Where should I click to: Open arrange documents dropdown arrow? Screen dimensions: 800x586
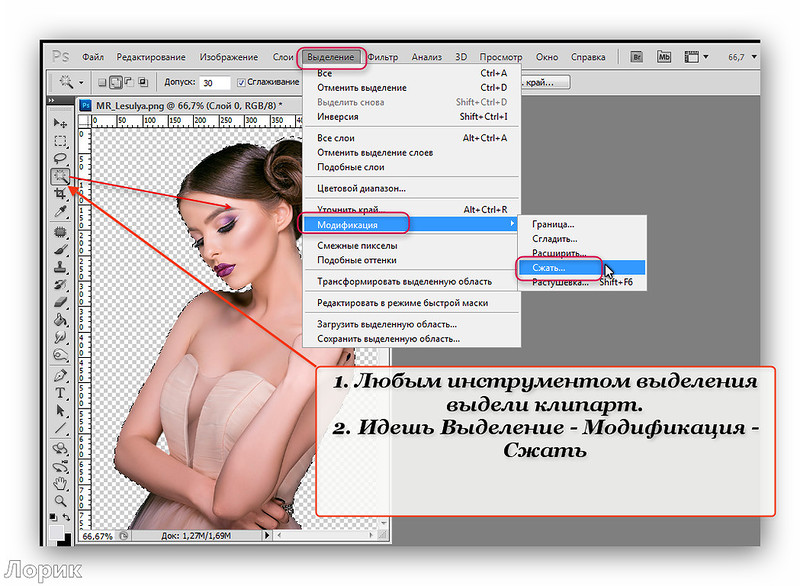pos(706,57)
